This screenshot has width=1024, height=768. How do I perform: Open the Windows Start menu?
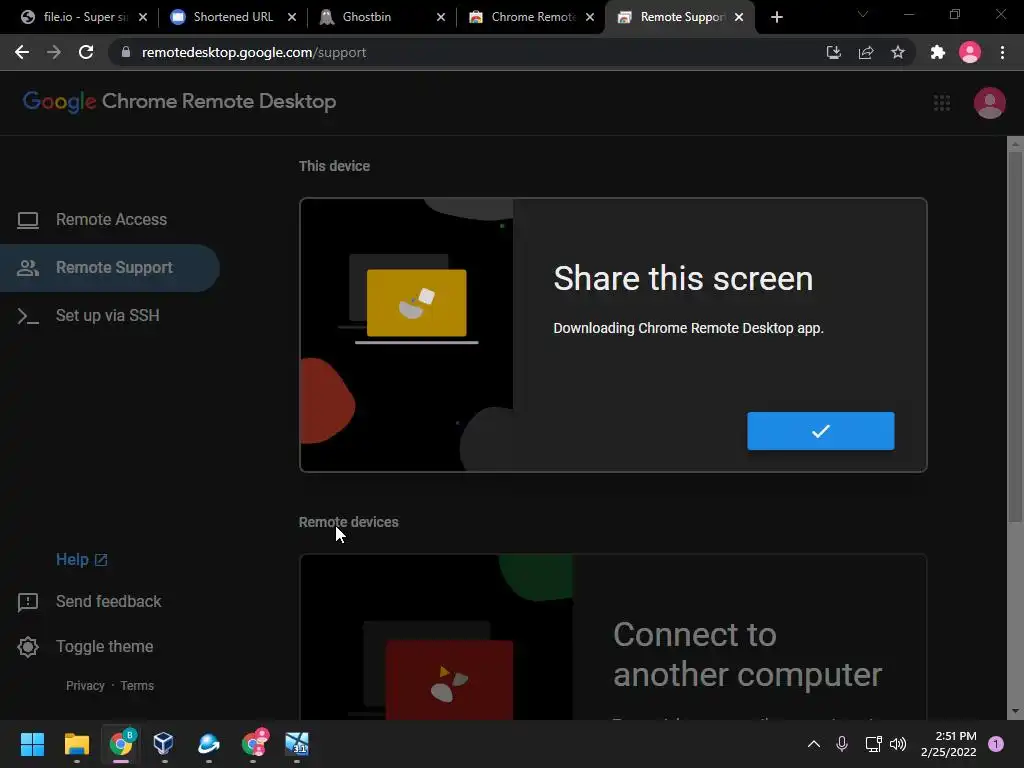pyautogui.click(x=32, y=744)
